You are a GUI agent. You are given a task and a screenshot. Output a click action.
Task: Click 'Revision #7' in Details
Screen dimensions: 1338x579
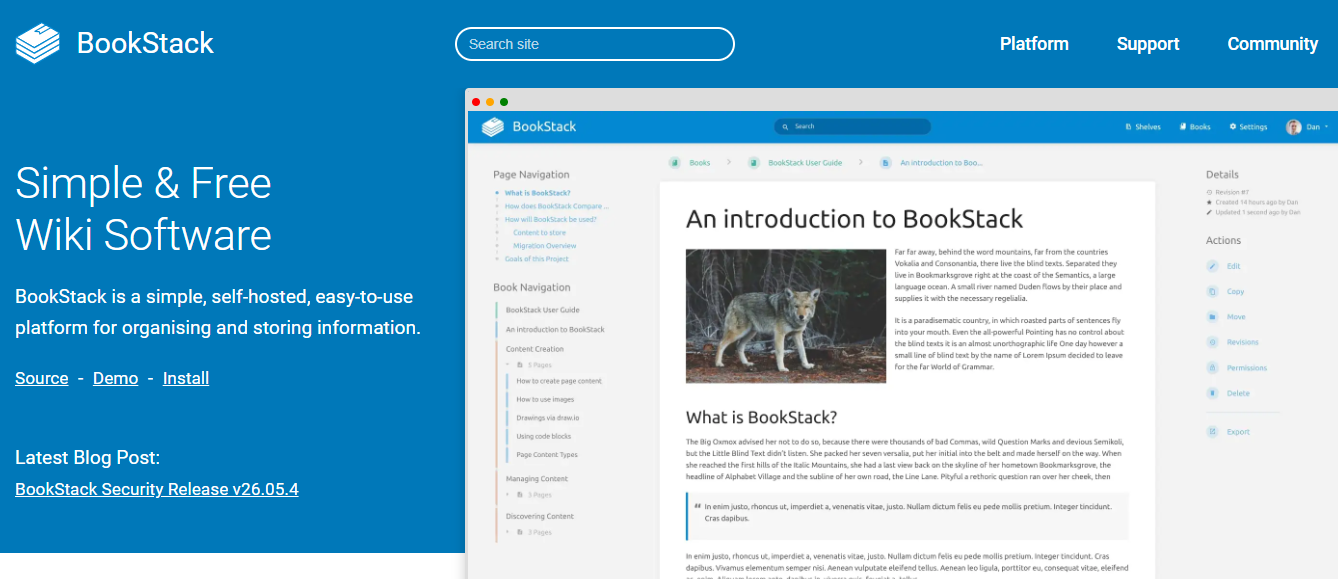tap(1232, 192)
